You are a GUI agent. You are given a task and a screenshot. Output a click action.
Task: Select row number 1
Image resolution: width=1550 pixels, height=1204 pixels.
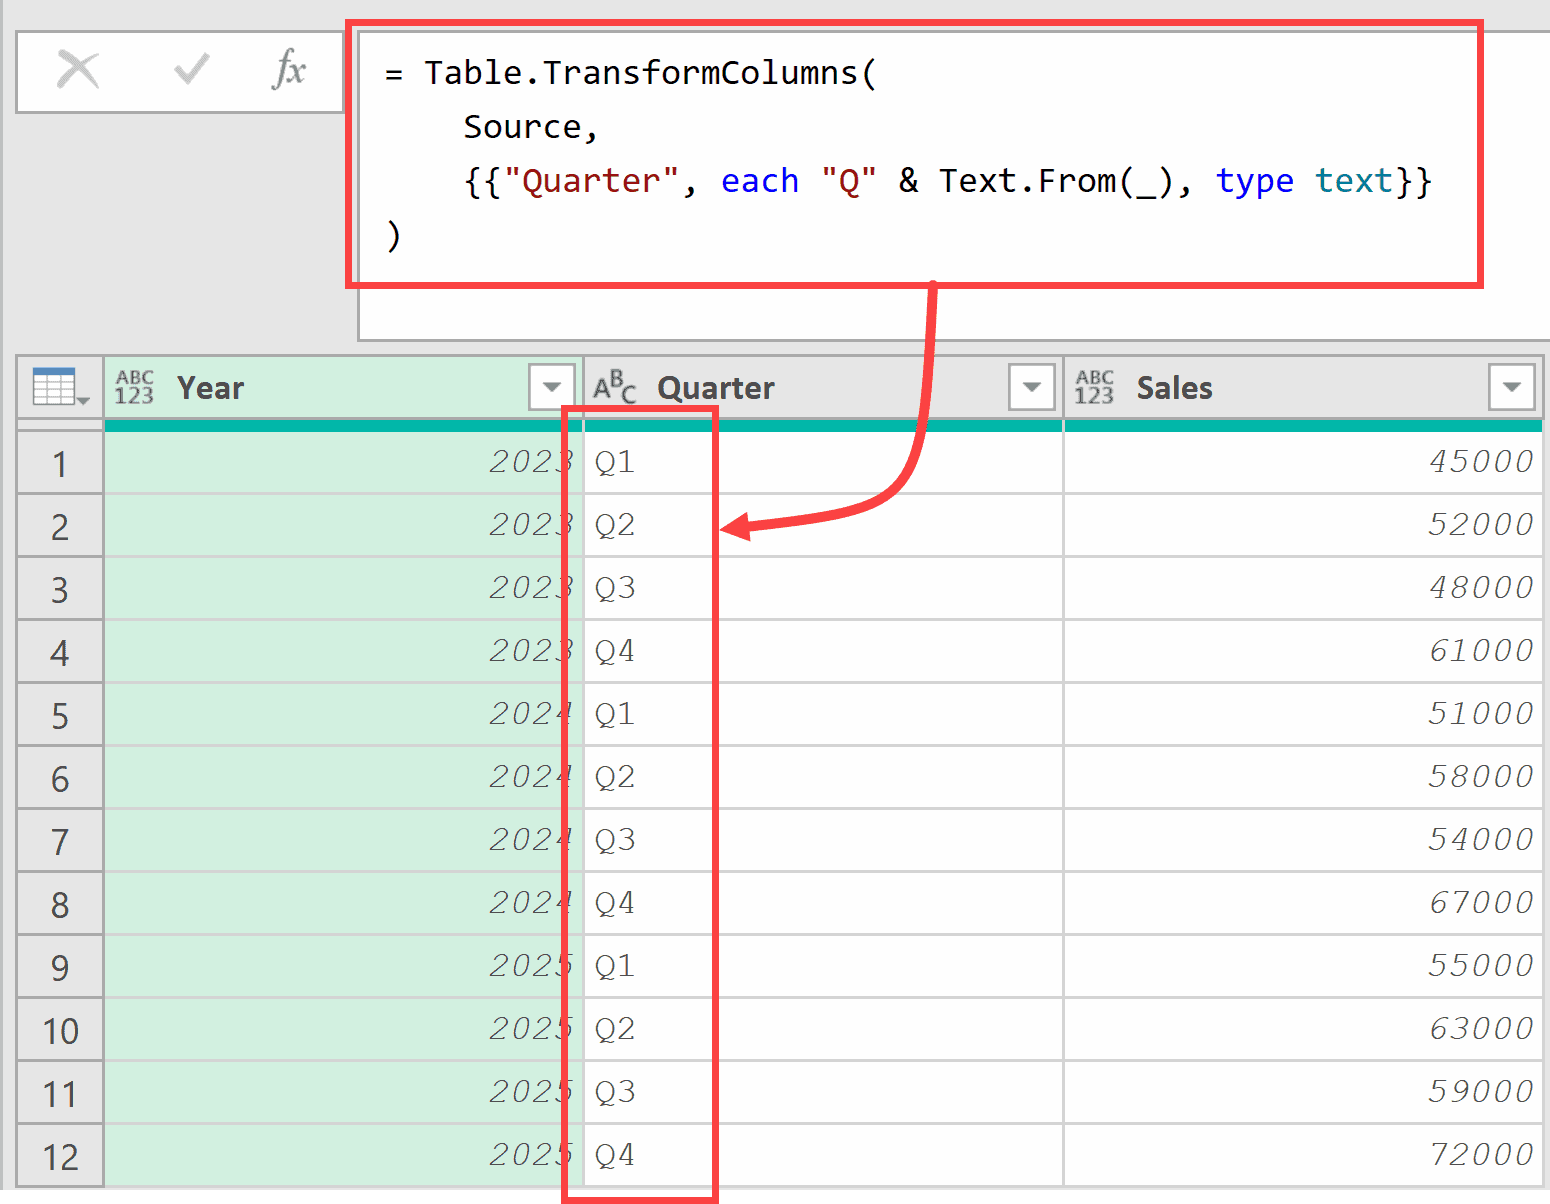(60, 464)
